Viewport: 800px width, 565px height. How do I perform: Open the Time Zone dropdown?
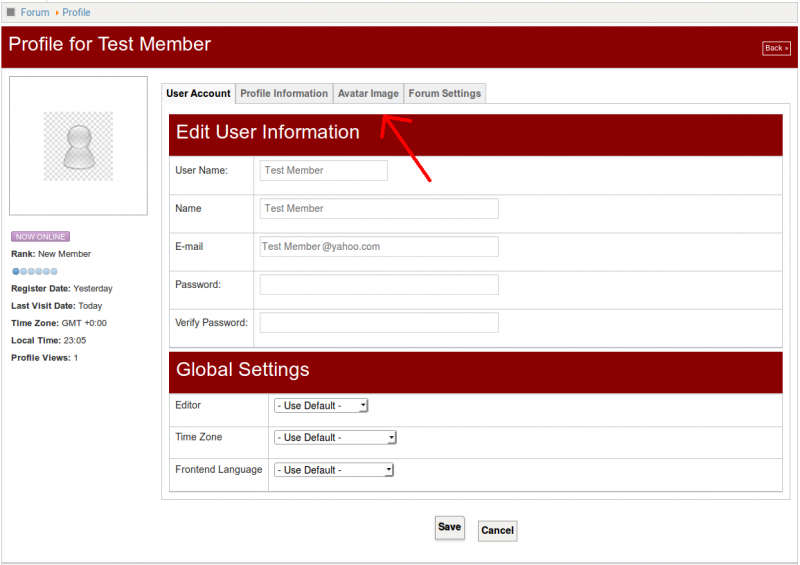[335, 438]
